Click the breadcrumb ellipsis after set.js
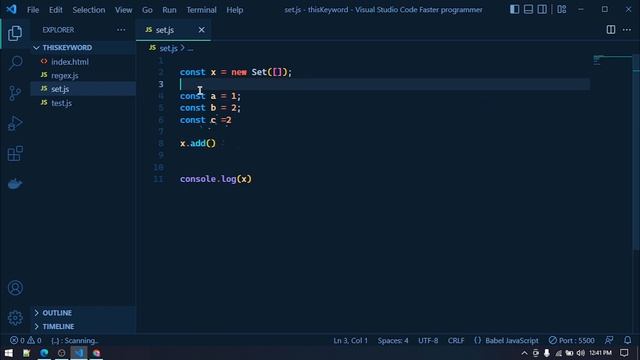 point(191,49)
